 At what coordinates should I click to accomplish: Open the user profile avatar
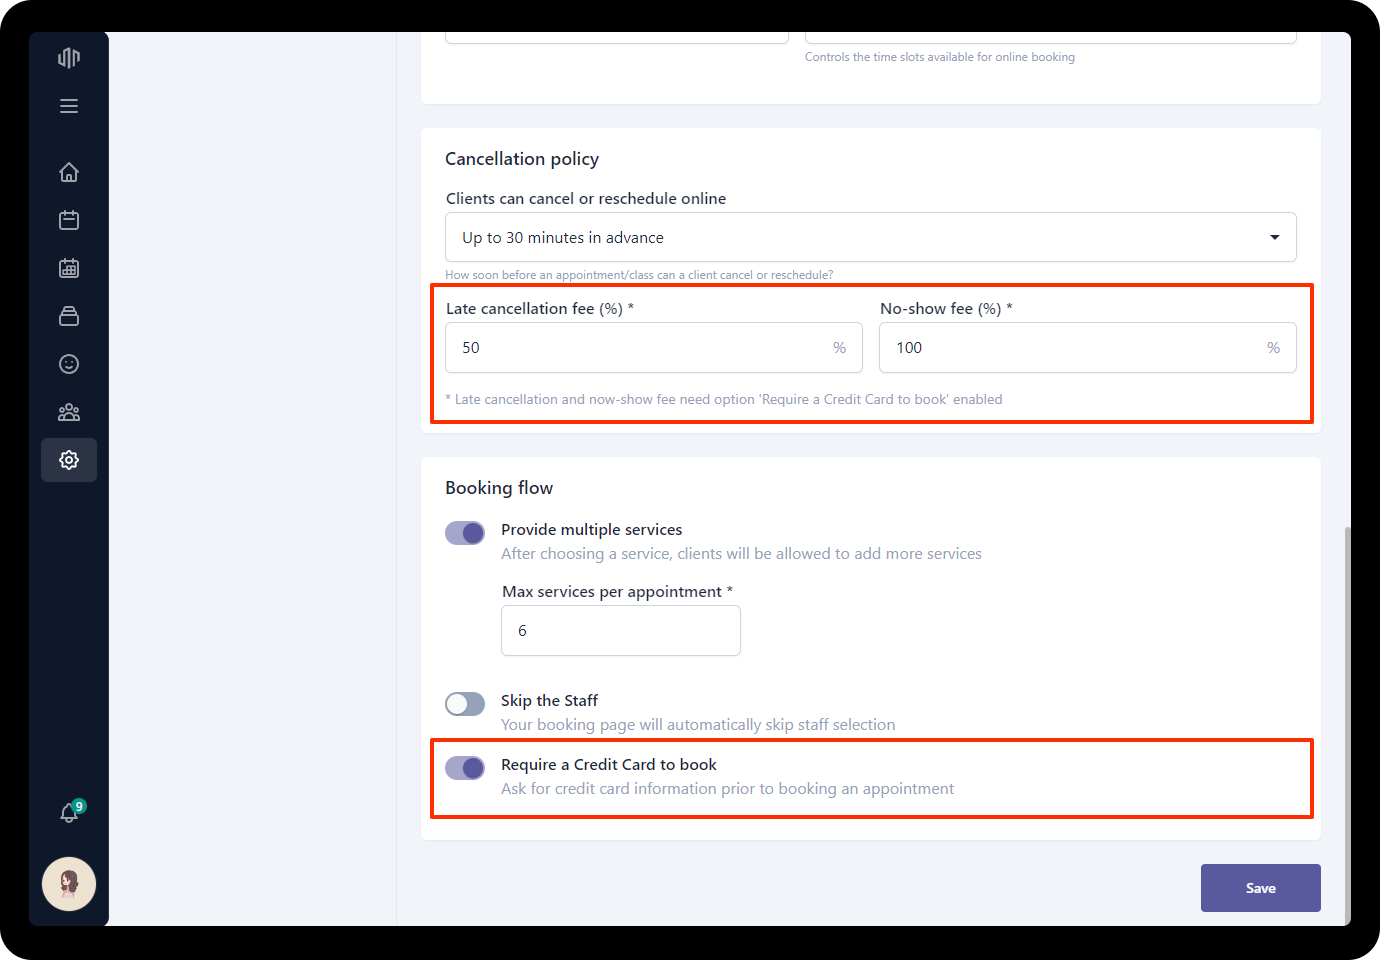(x=69, y=884)
